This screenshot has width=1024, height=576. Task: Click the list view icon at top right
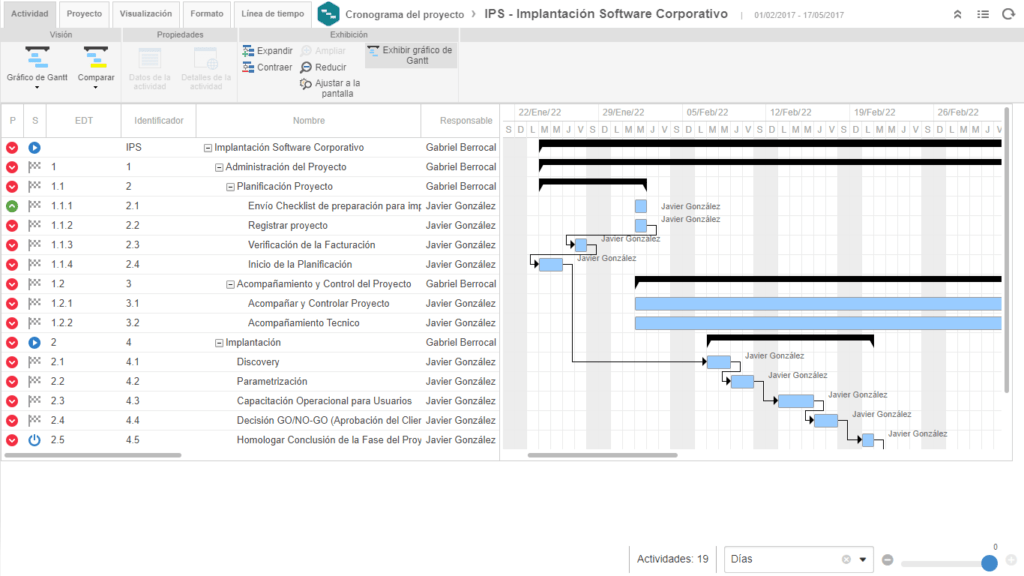coord(982,15)
